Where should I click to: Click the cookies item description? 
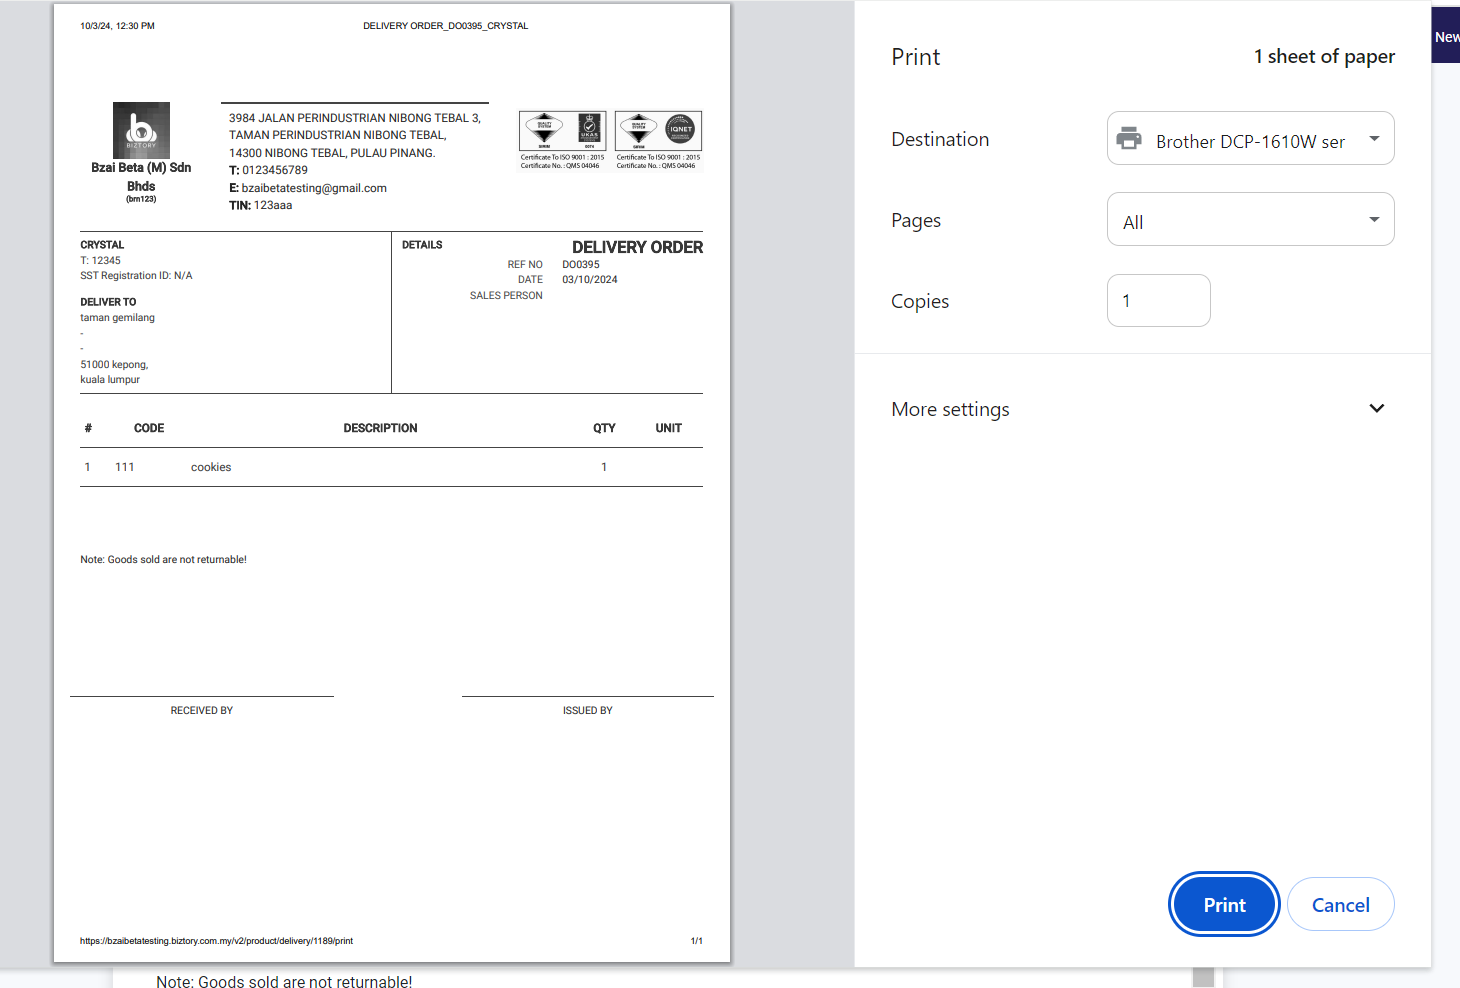click(211, 467)
